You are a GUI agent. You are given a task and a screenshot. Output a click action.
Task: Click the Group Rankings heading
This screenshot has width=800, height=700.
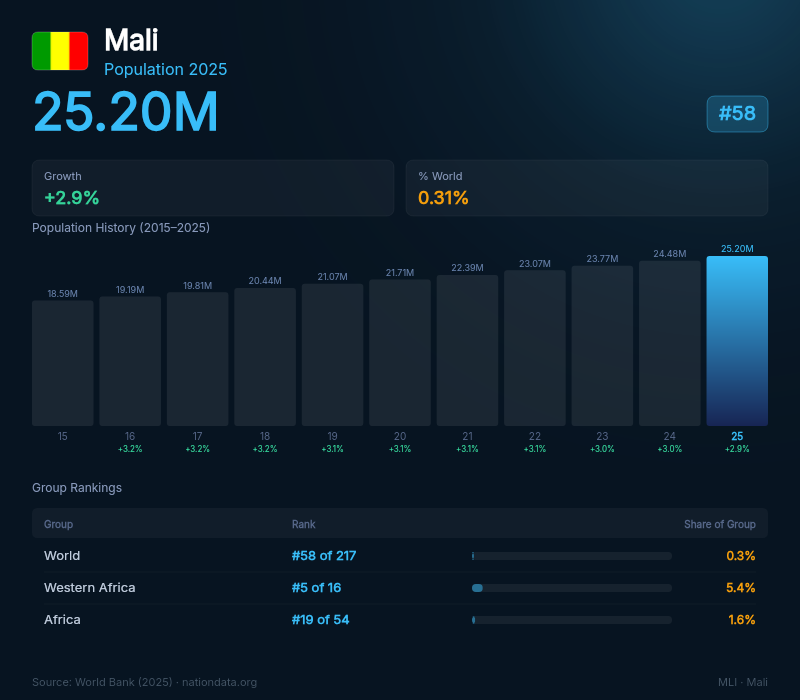pyautogui.click(x=77, y=488)
